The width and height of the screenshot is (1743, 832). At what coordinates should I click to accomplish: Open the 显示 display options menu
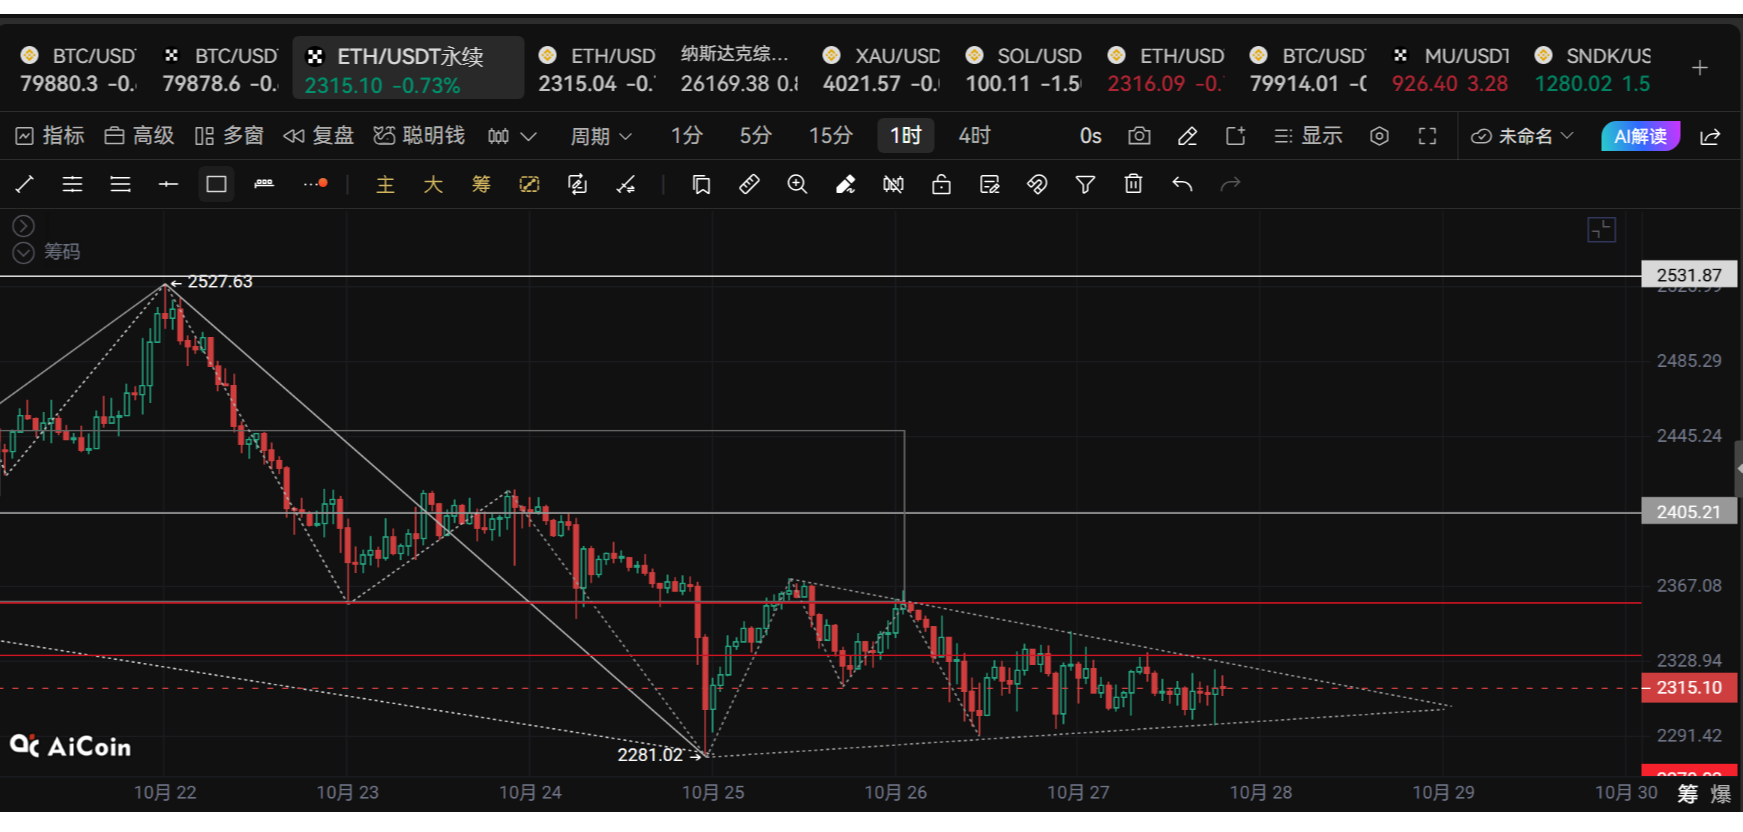tap(1308, 136)
